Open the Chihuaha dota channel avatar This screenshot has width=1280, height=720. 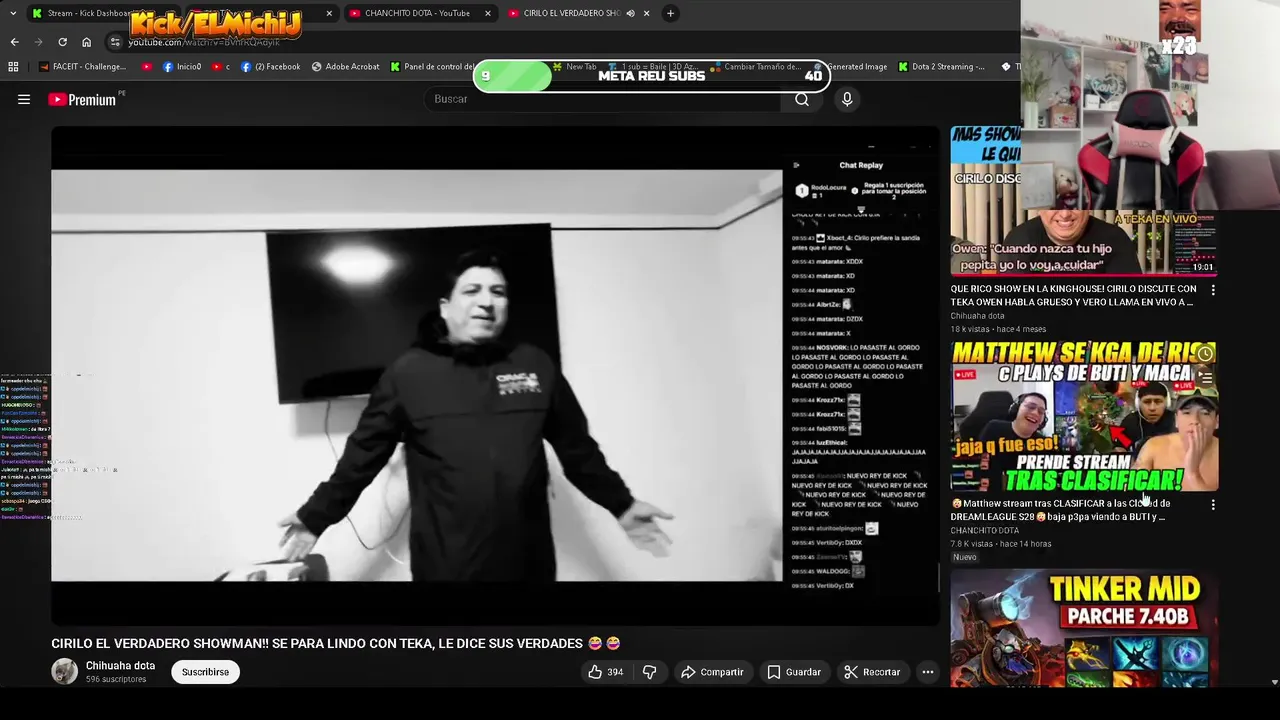point(64,671)
